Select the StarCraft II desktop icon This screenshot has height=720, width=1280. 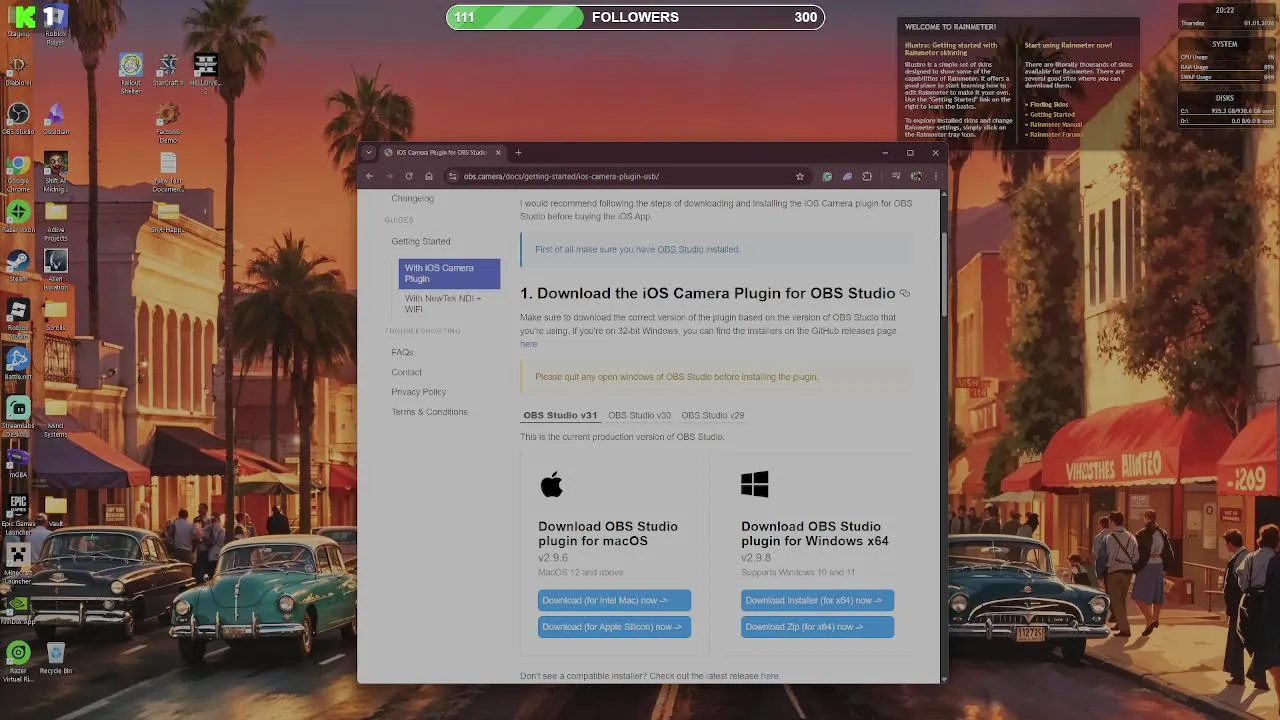(x=168, y=70)
